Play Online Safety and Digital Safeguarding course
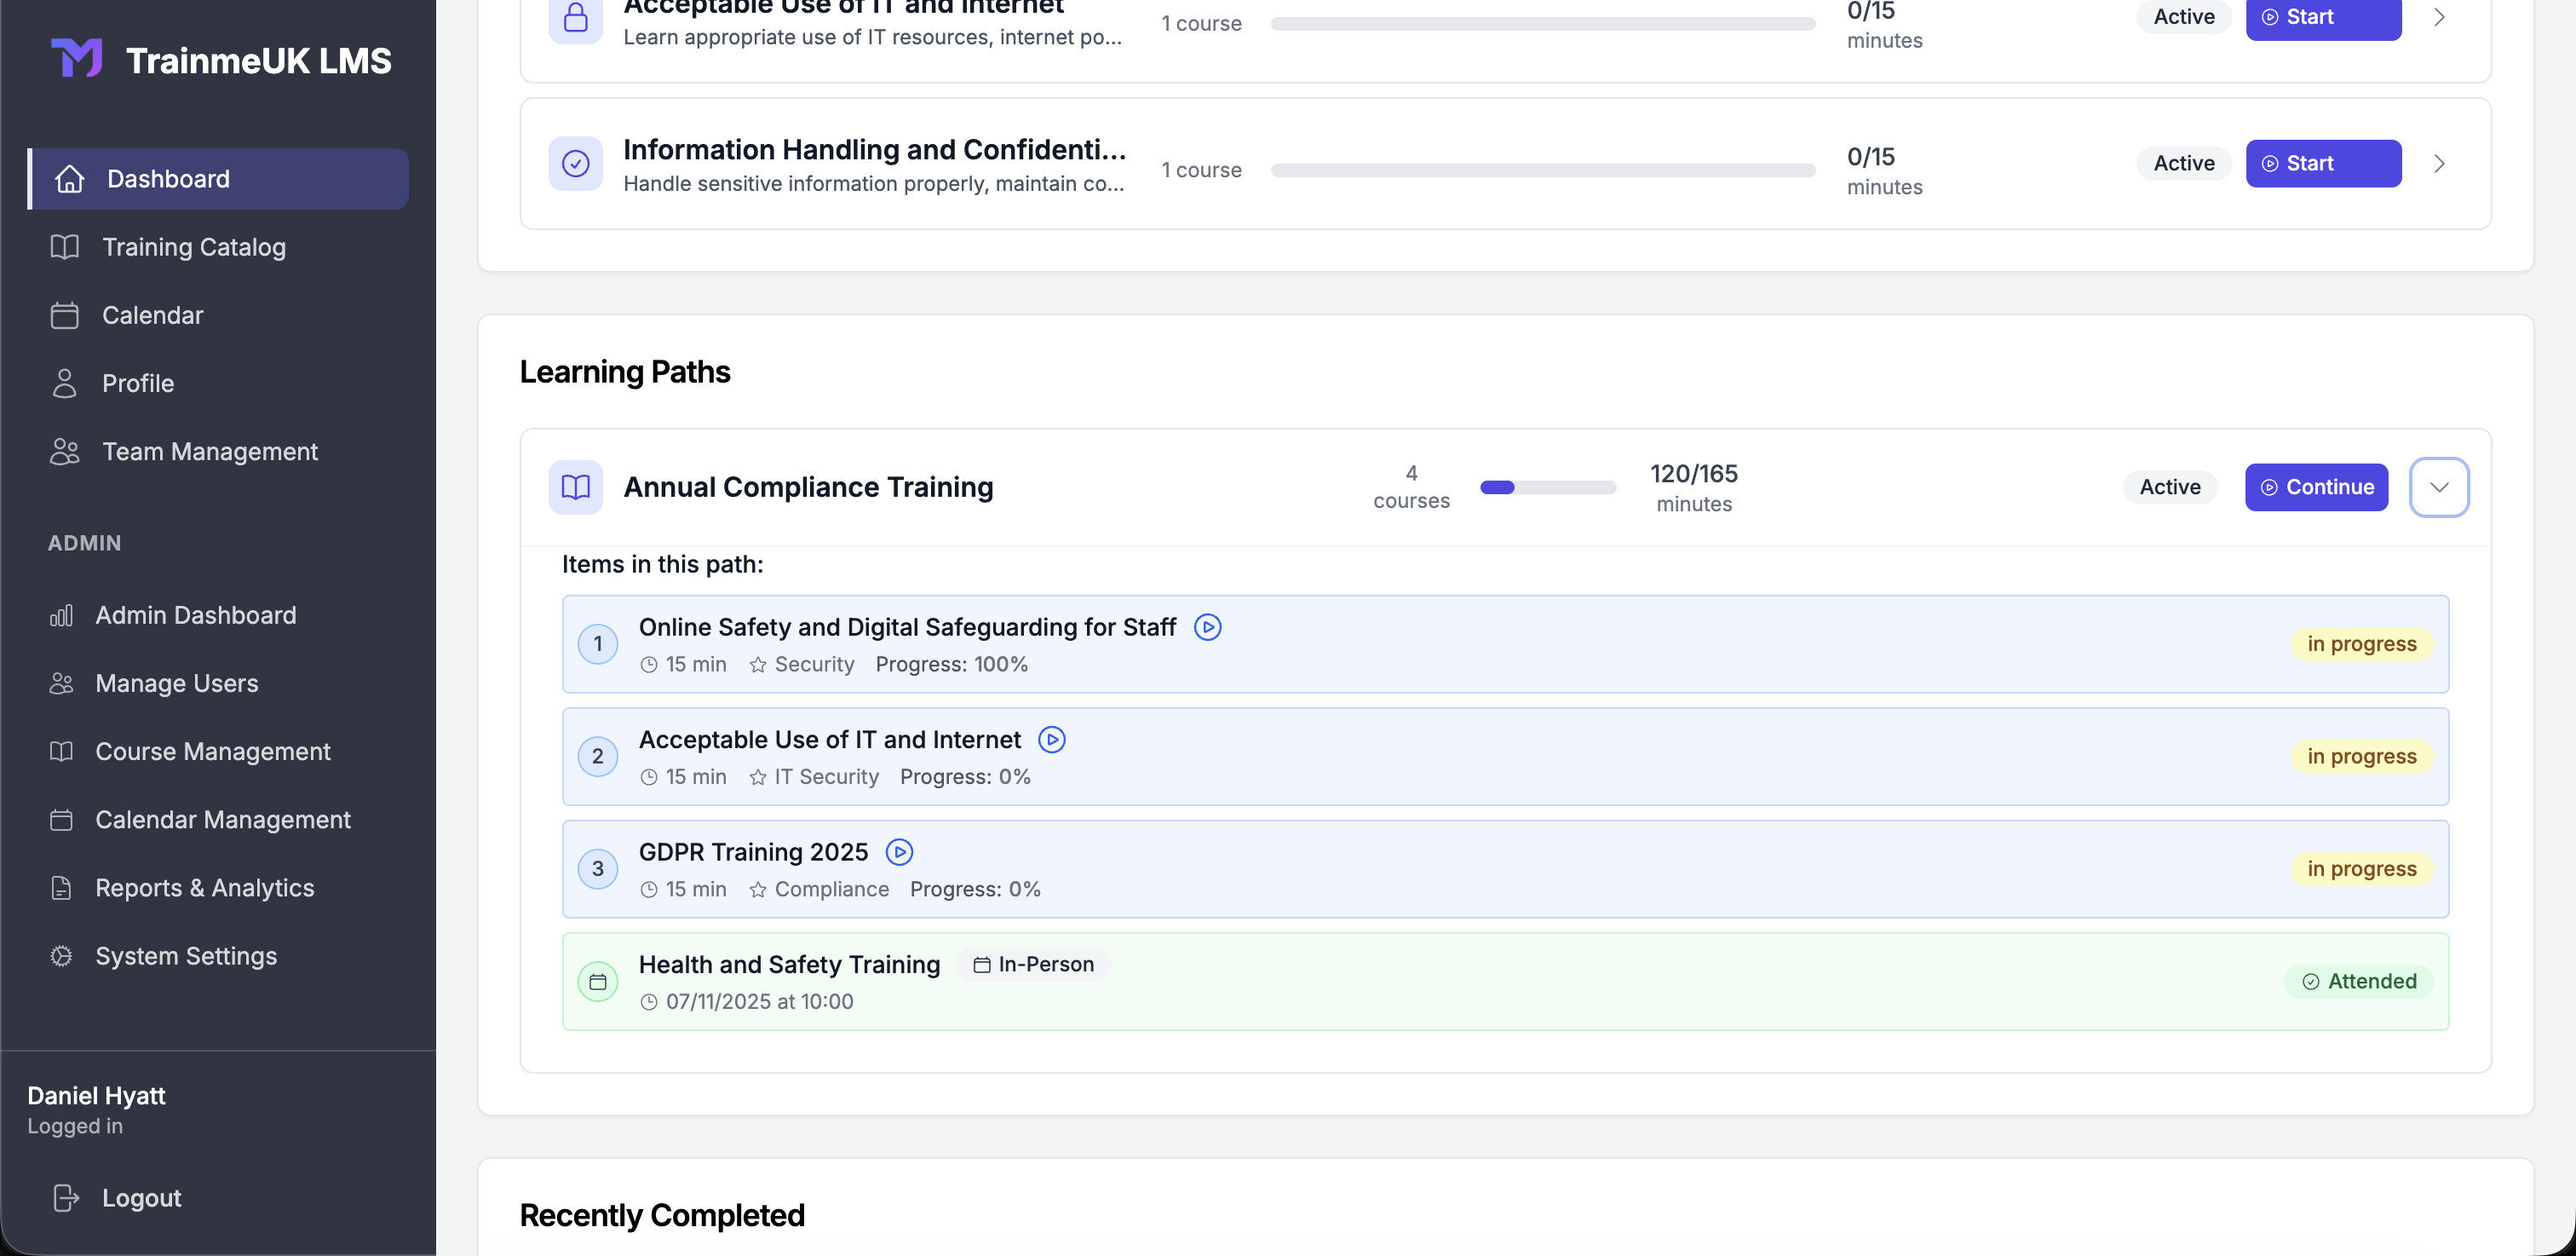This screenshot has height=1256, width=2576. [x=1207, y=627]
